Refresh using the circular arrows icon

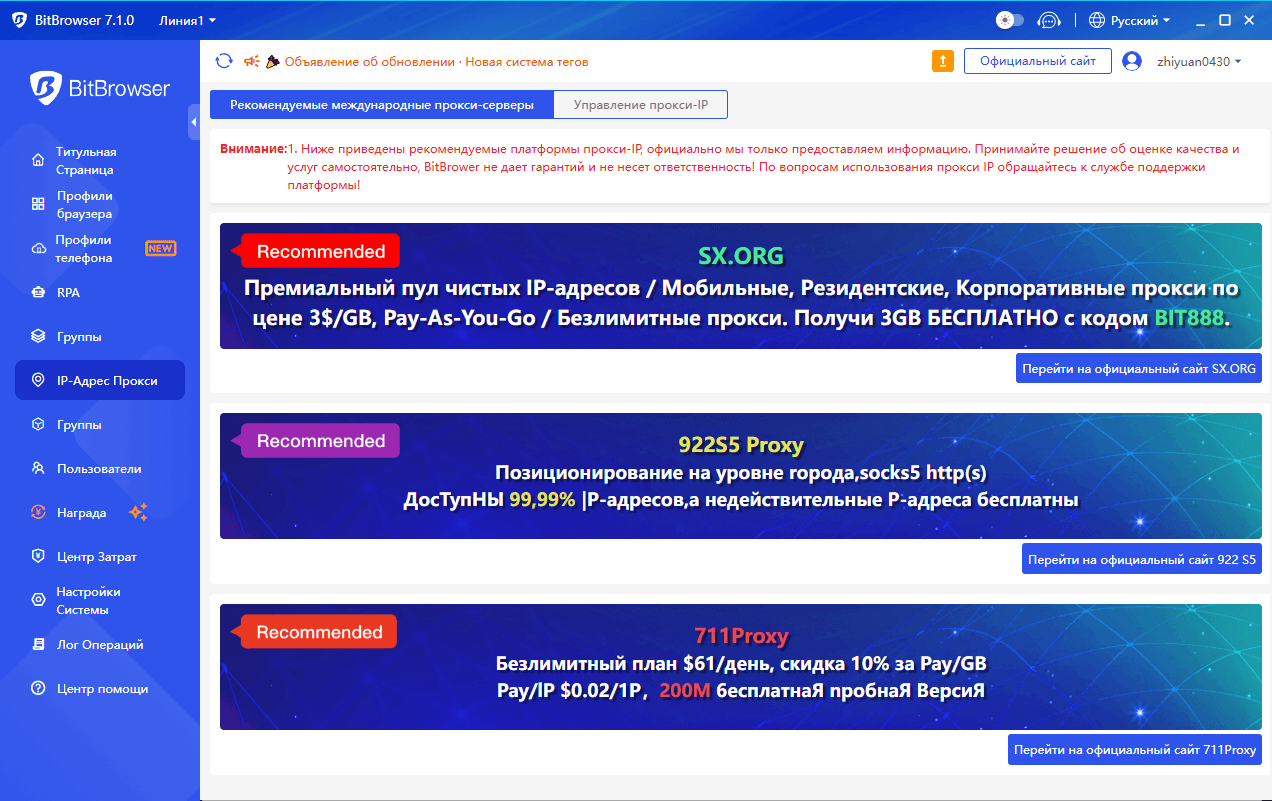coord(224,61)
